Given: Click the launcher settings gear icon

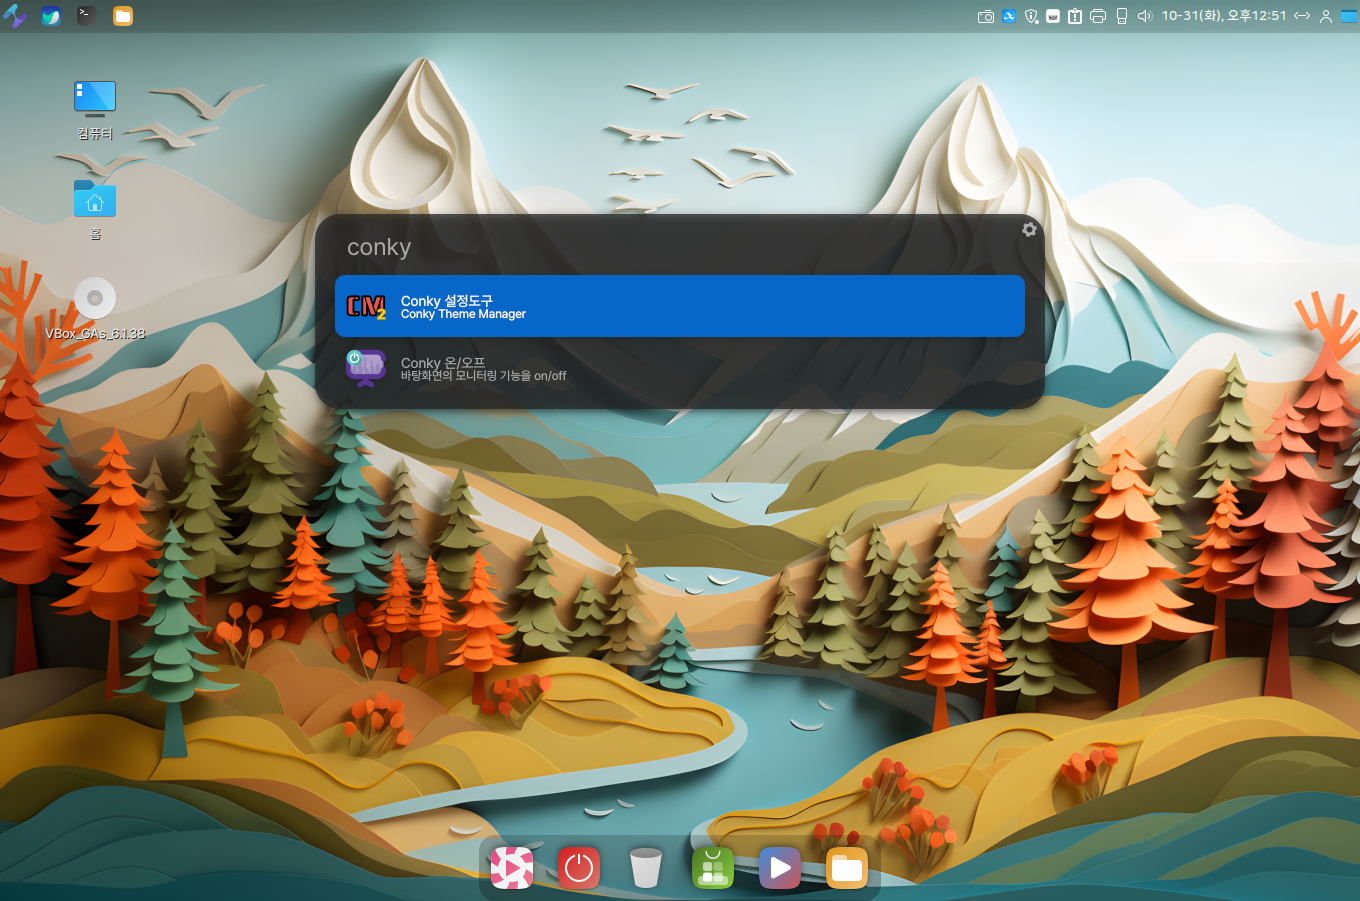Looking at the screenshot, I should point(1029,230).
